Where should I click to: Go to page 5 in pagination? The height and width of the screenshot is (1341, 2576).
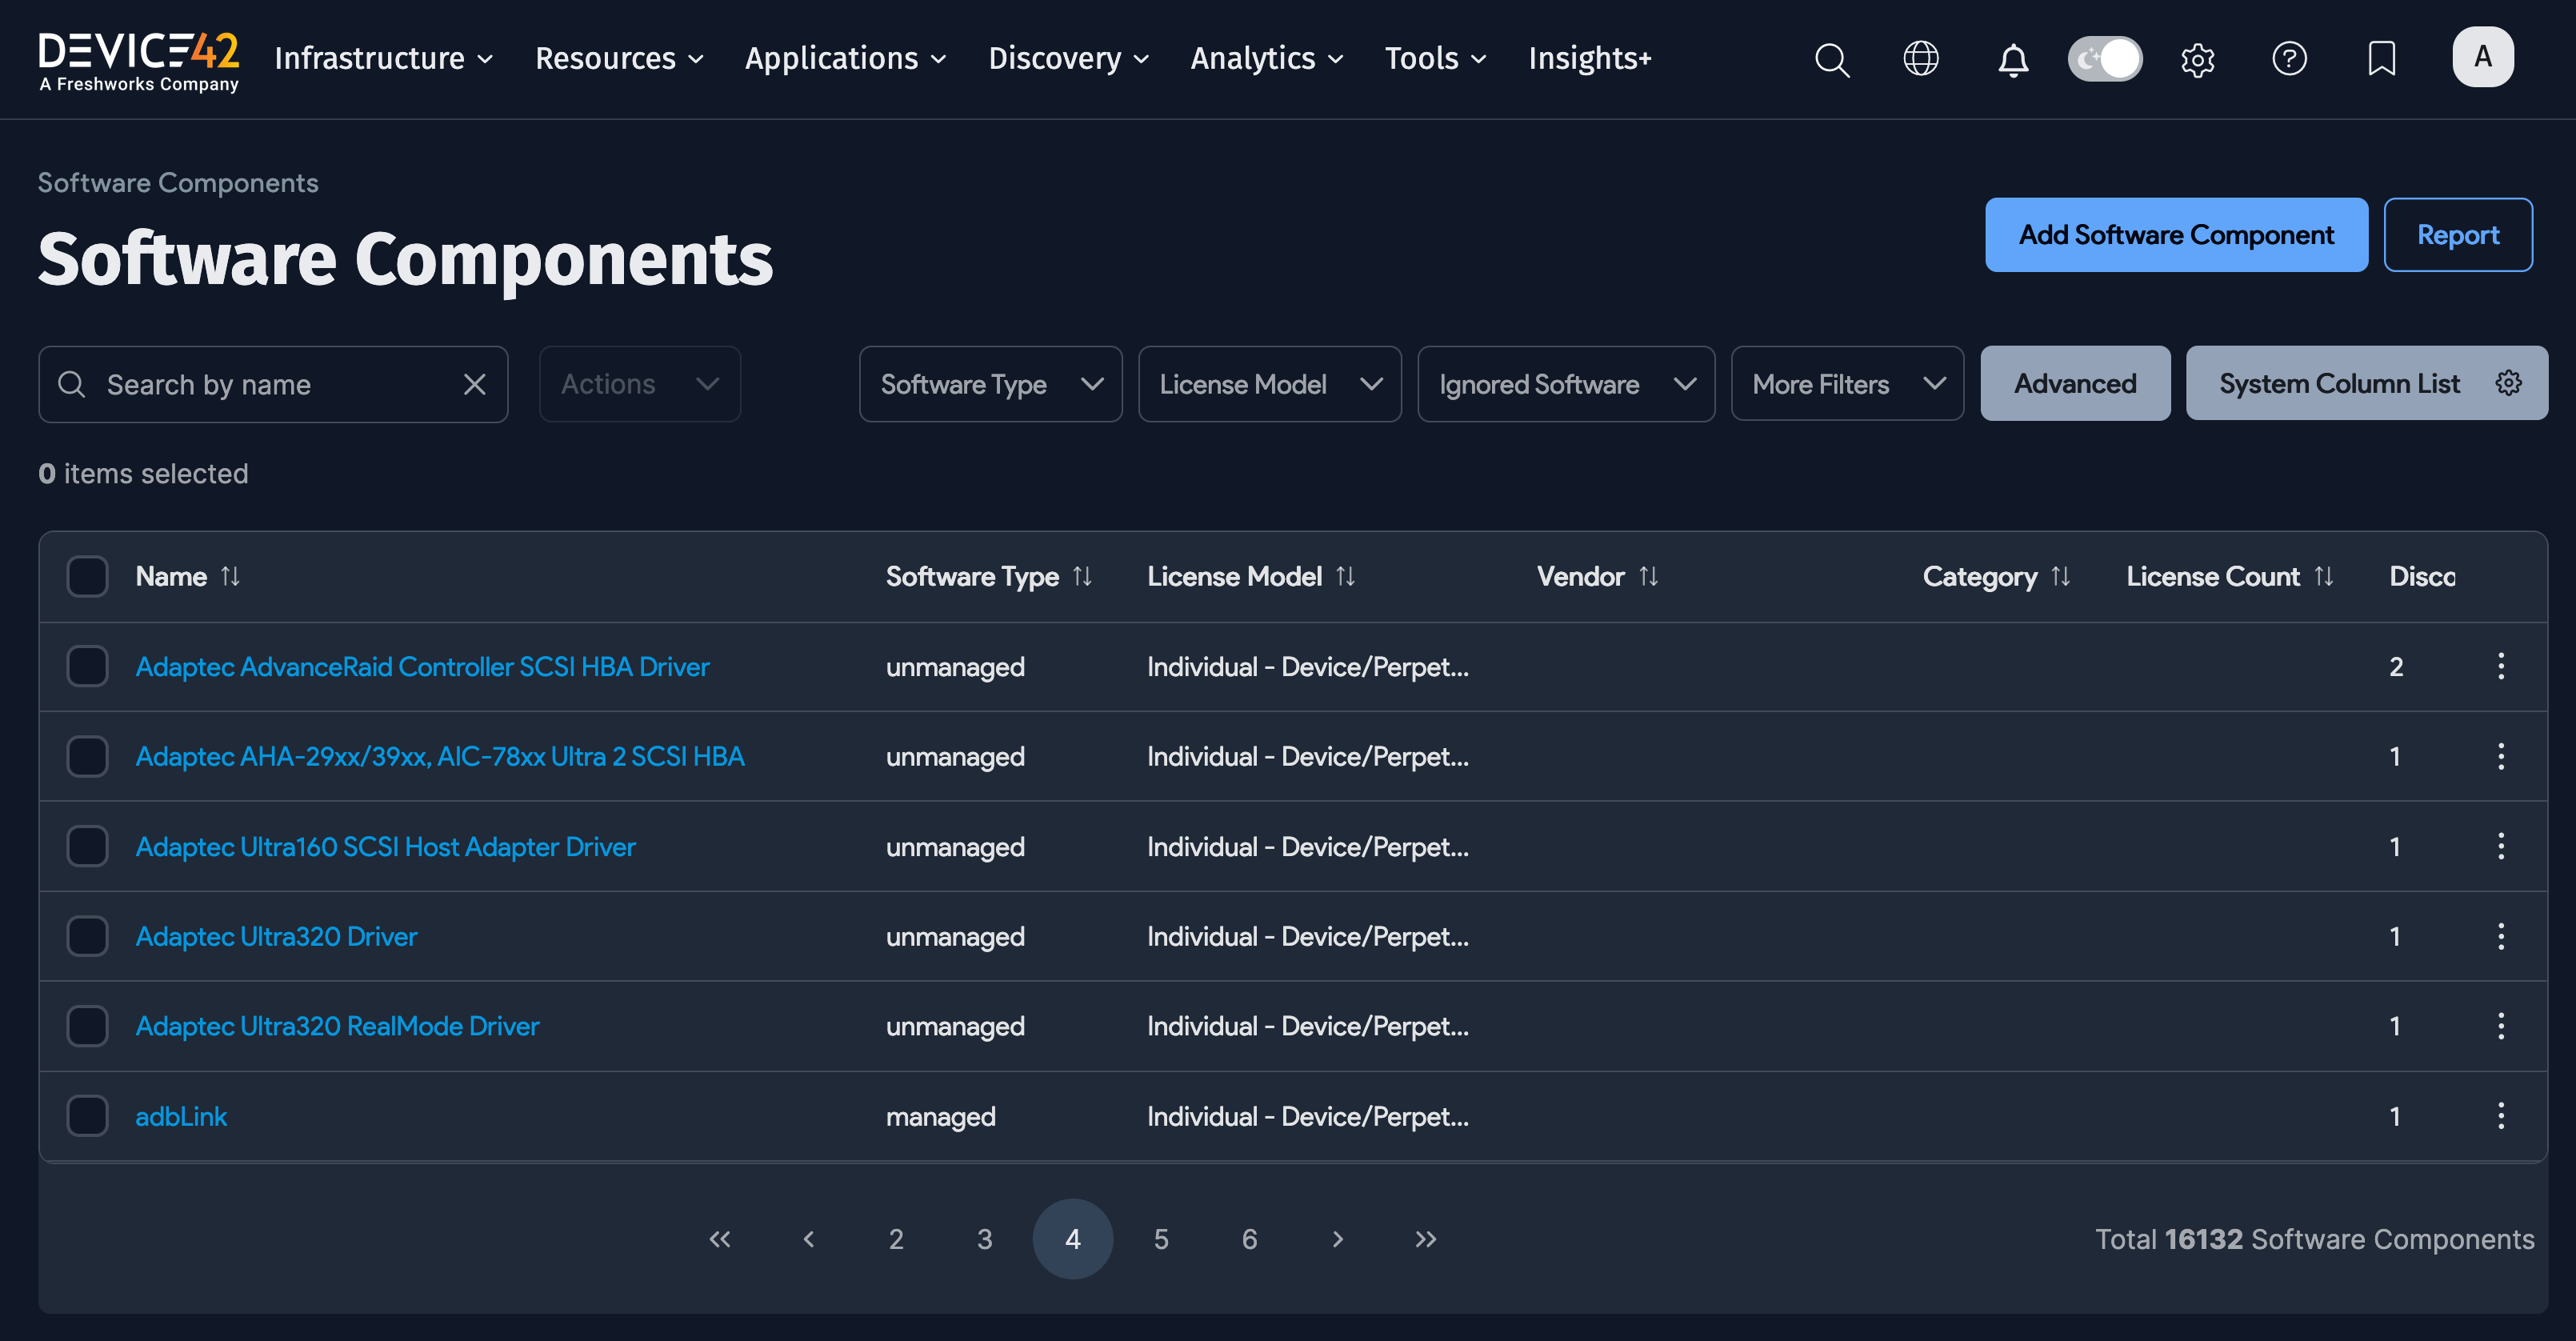[1161, 1239]
